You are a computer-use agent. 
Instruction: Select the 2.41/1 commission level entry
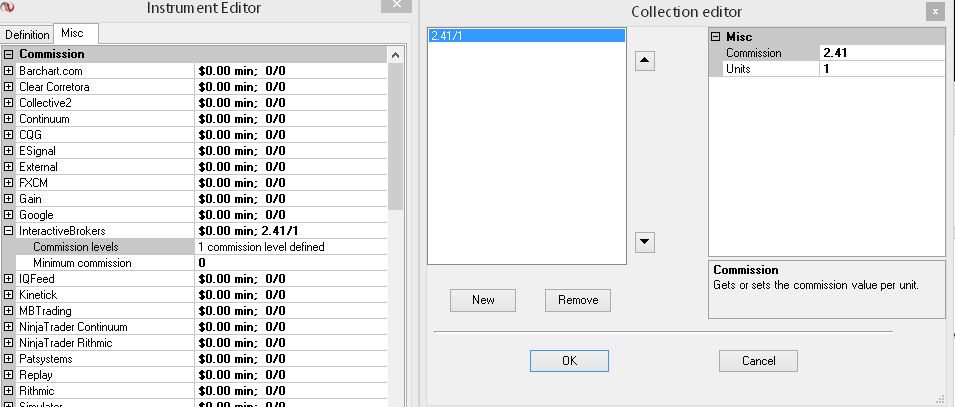(527, 35)
